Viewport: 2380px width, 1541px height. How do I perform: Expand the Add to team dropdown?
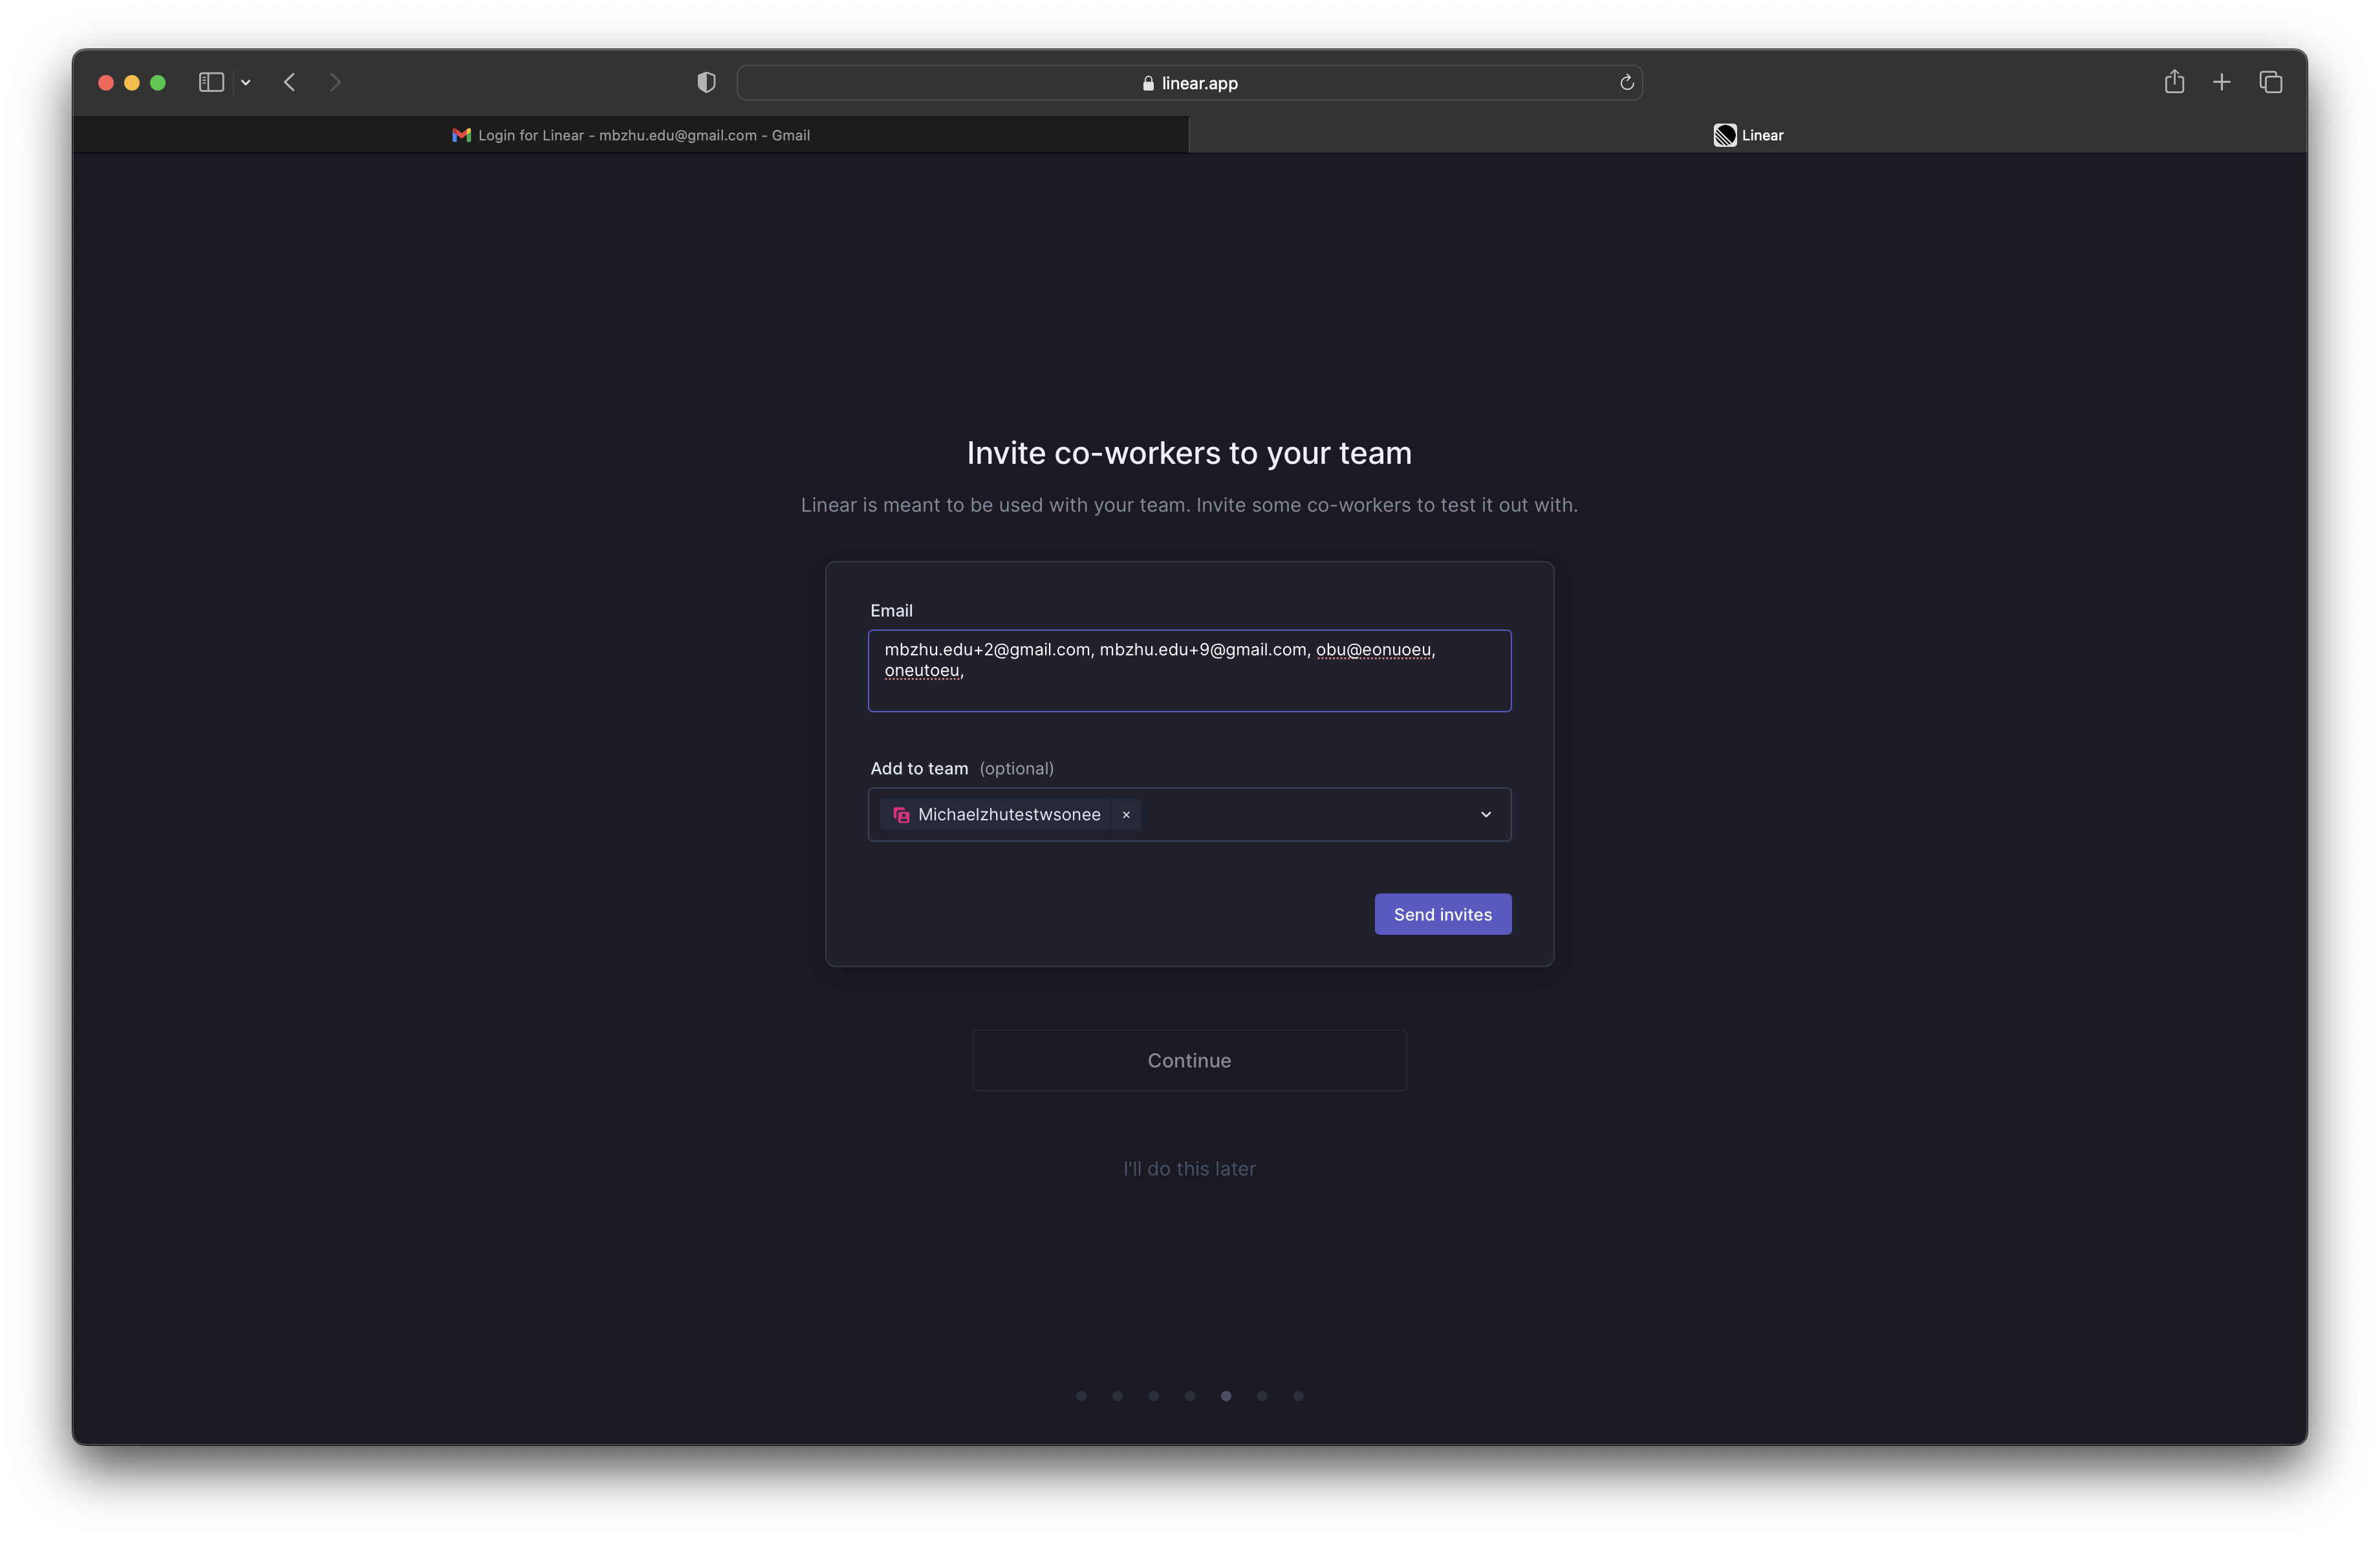pos(1486,815)
